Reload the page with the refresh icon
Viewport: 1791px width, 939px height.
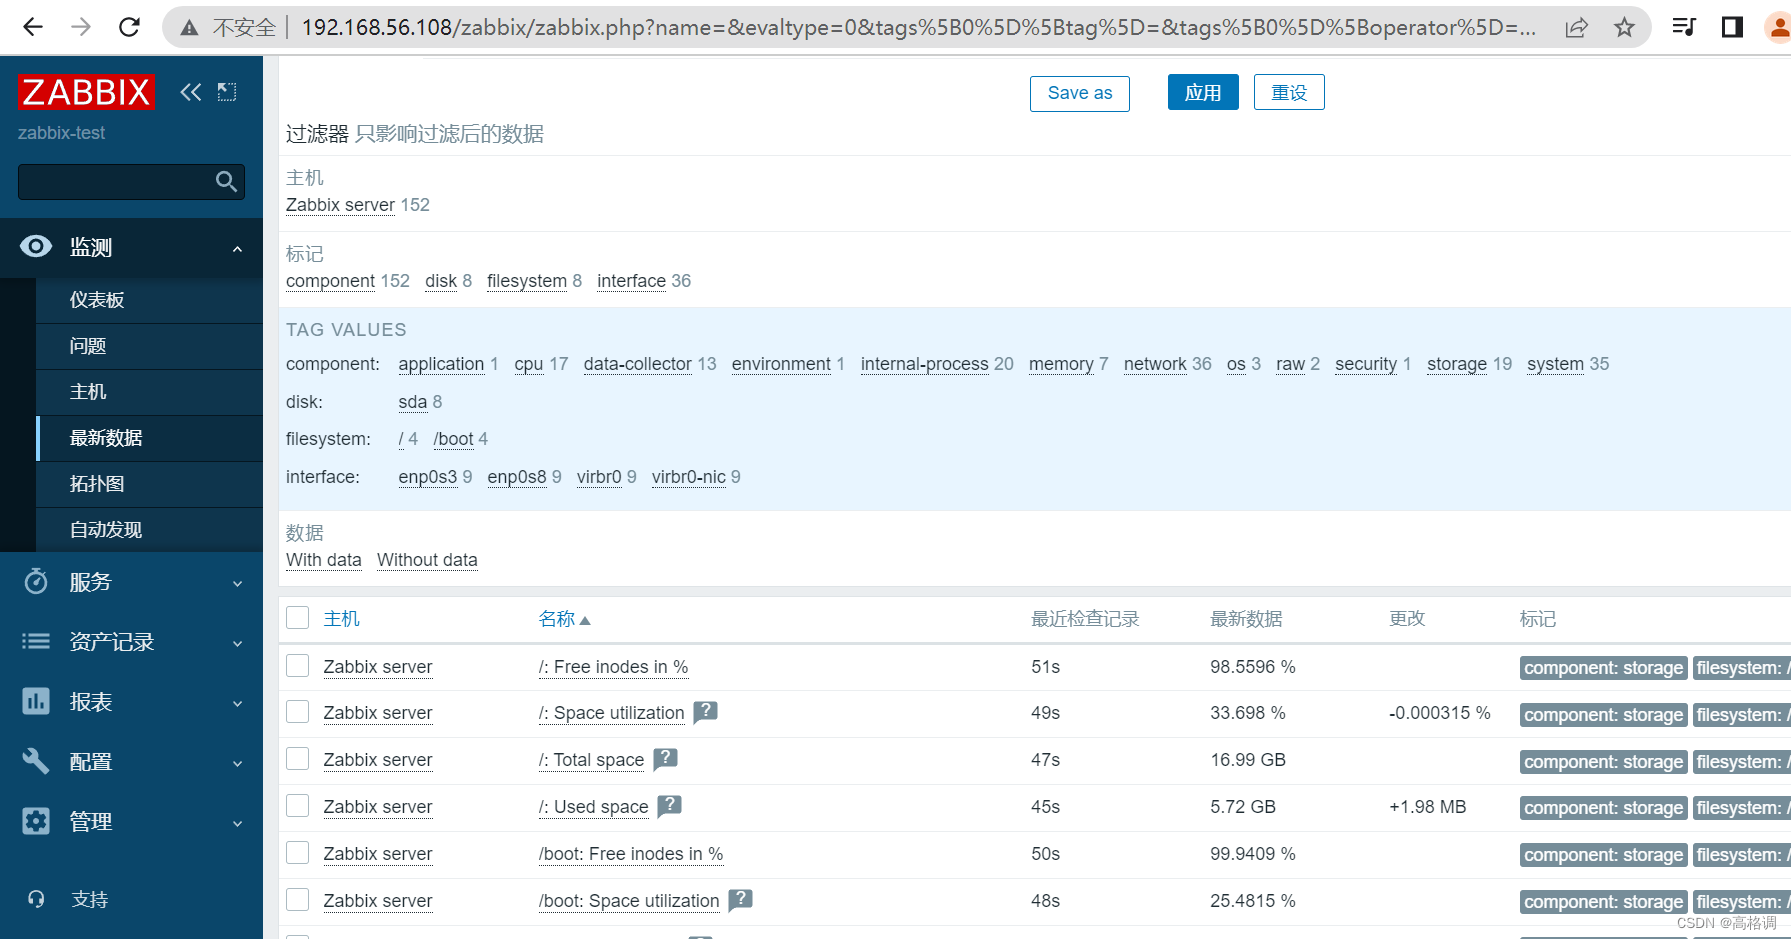(x=129, y=27)
